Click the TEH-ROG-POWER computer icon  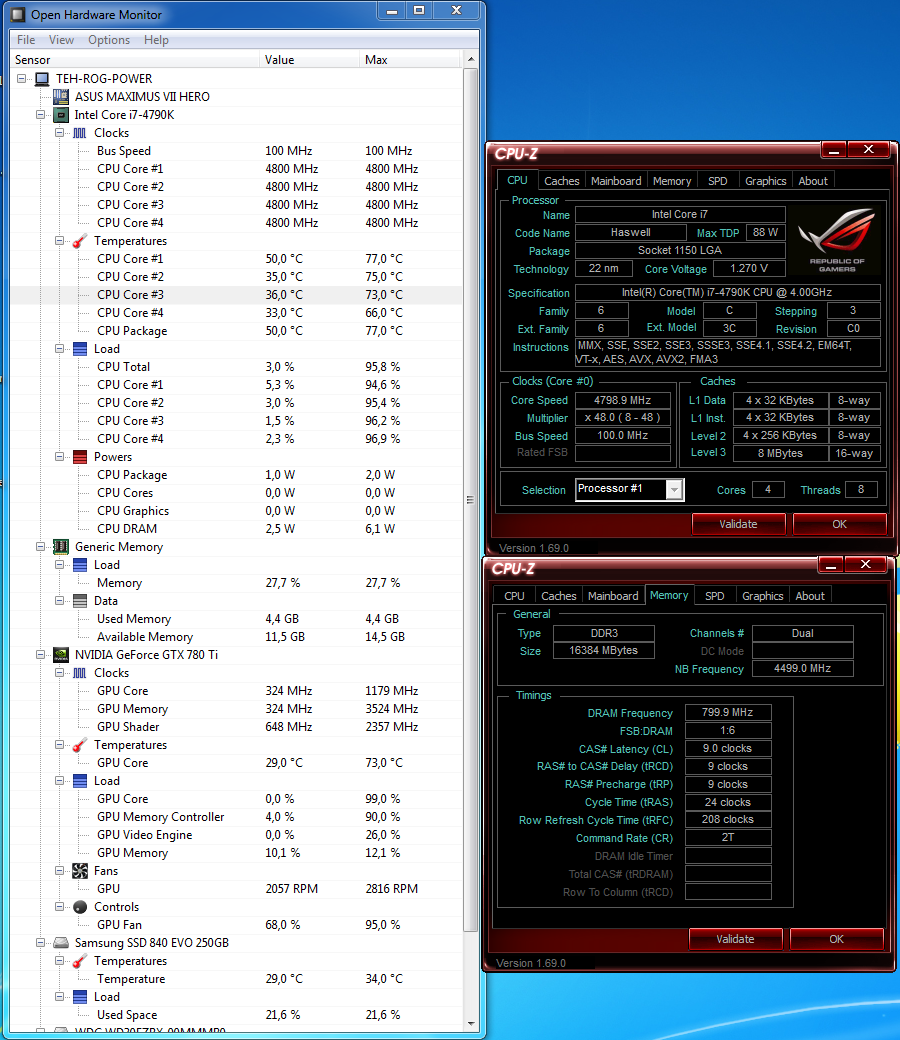[x=42, y=79]
